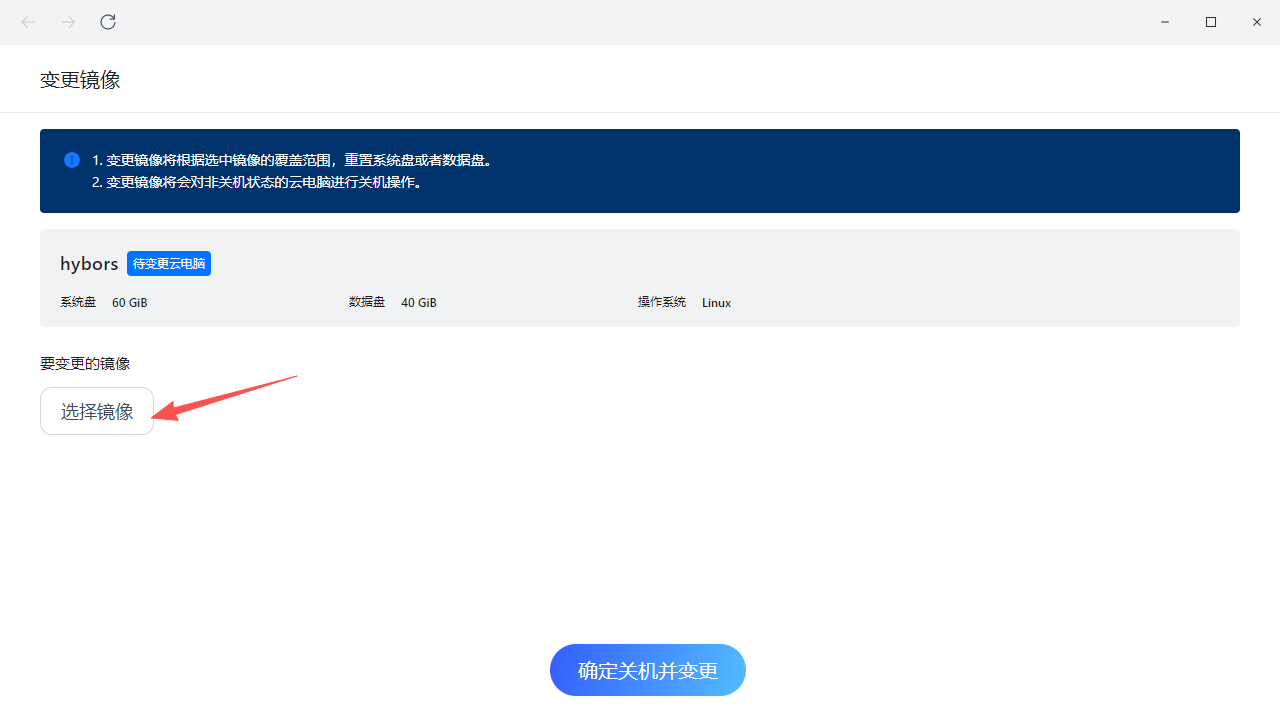1280x720 pixels.
Task: Click the back navigation arrow
Action: coord(28,22)
